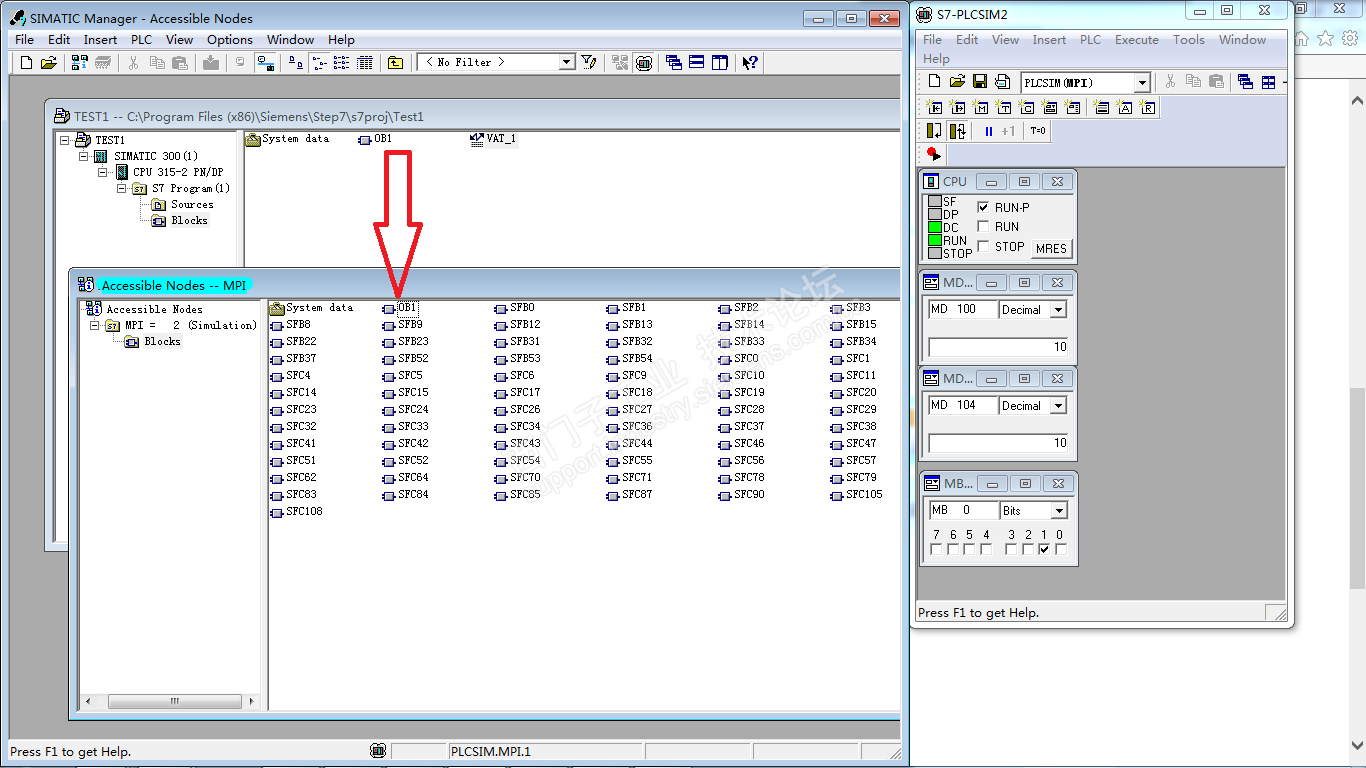Collapse the MPI = 2 (Simulation) node

pos(94,325)
